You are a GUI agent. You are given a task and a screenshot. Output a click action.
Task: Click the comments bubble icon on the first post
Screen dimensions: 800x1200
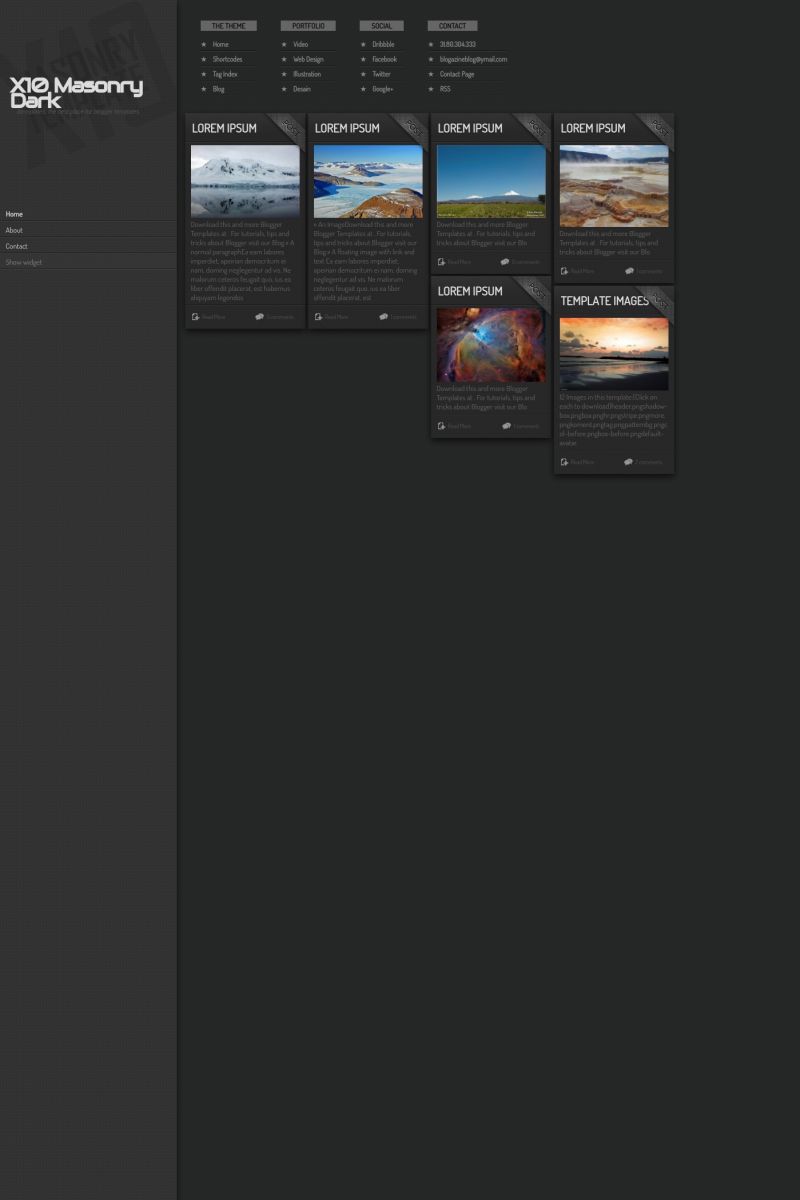(260, 317)
